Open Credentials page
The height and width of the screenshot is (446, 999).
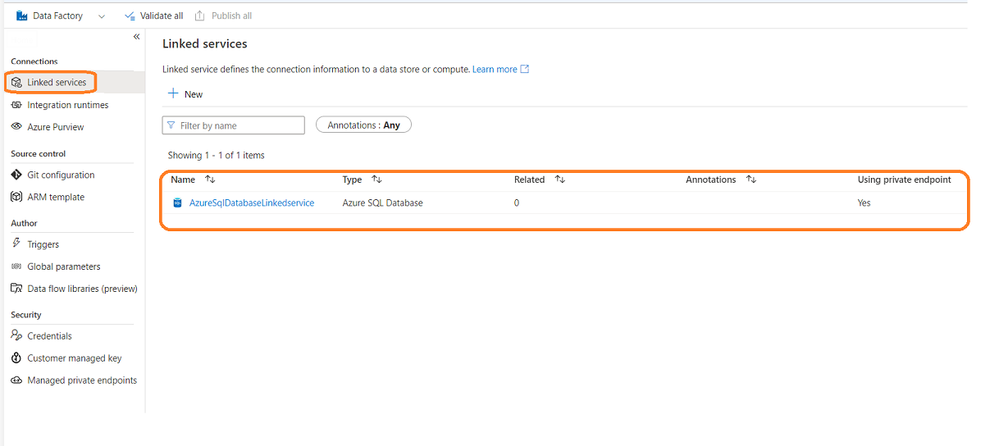point(49,336)
